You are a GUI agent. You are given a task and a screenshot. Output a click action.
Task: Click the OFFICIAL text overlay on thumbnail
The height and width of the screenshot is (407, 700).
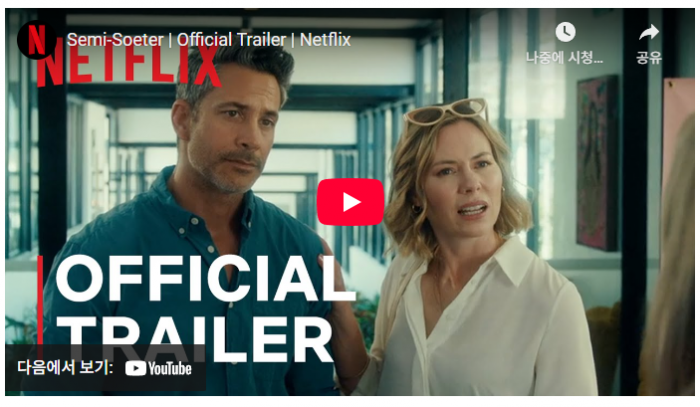tap(206, 278)
